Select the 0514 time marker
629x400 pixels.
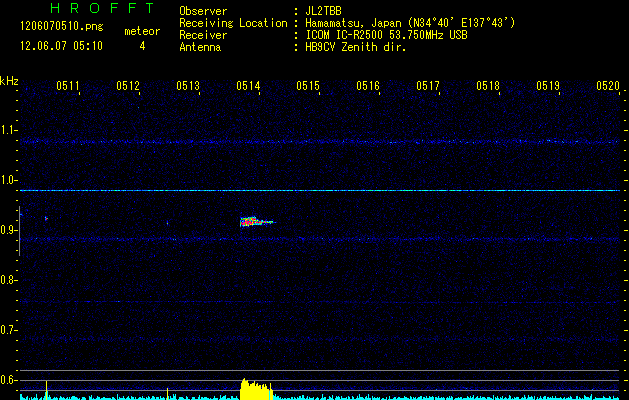(248, 87)
